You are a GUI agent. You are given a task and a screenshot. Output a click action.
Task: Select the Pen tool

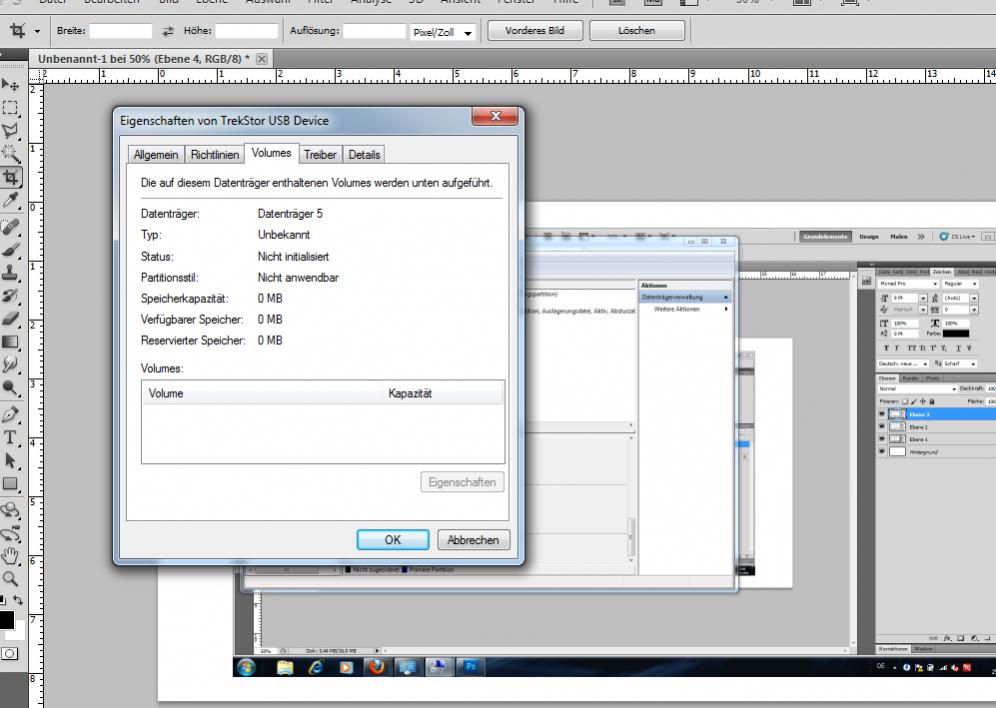[x=10, y=415]
